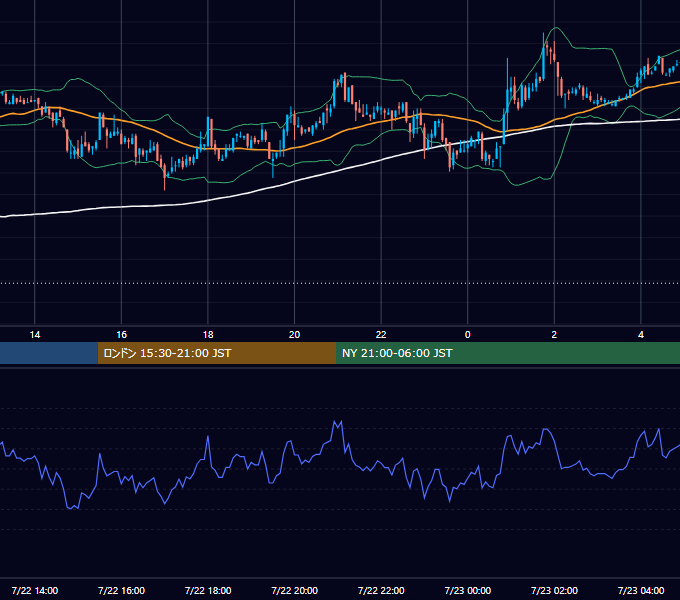680x600 pixels.
Task: Click the 22 hour axis label
Action: [x=381, y=335]
